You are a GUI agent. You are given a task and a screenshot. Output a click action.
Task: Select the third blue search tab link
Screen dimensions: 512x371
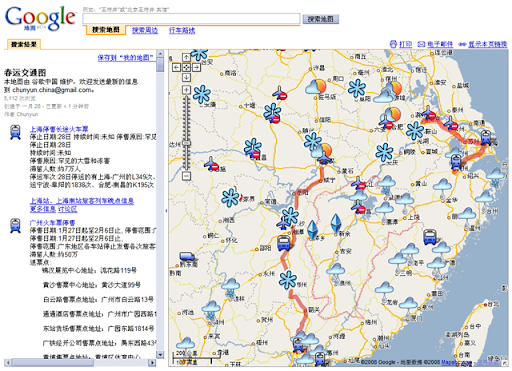tap(182, 30)
